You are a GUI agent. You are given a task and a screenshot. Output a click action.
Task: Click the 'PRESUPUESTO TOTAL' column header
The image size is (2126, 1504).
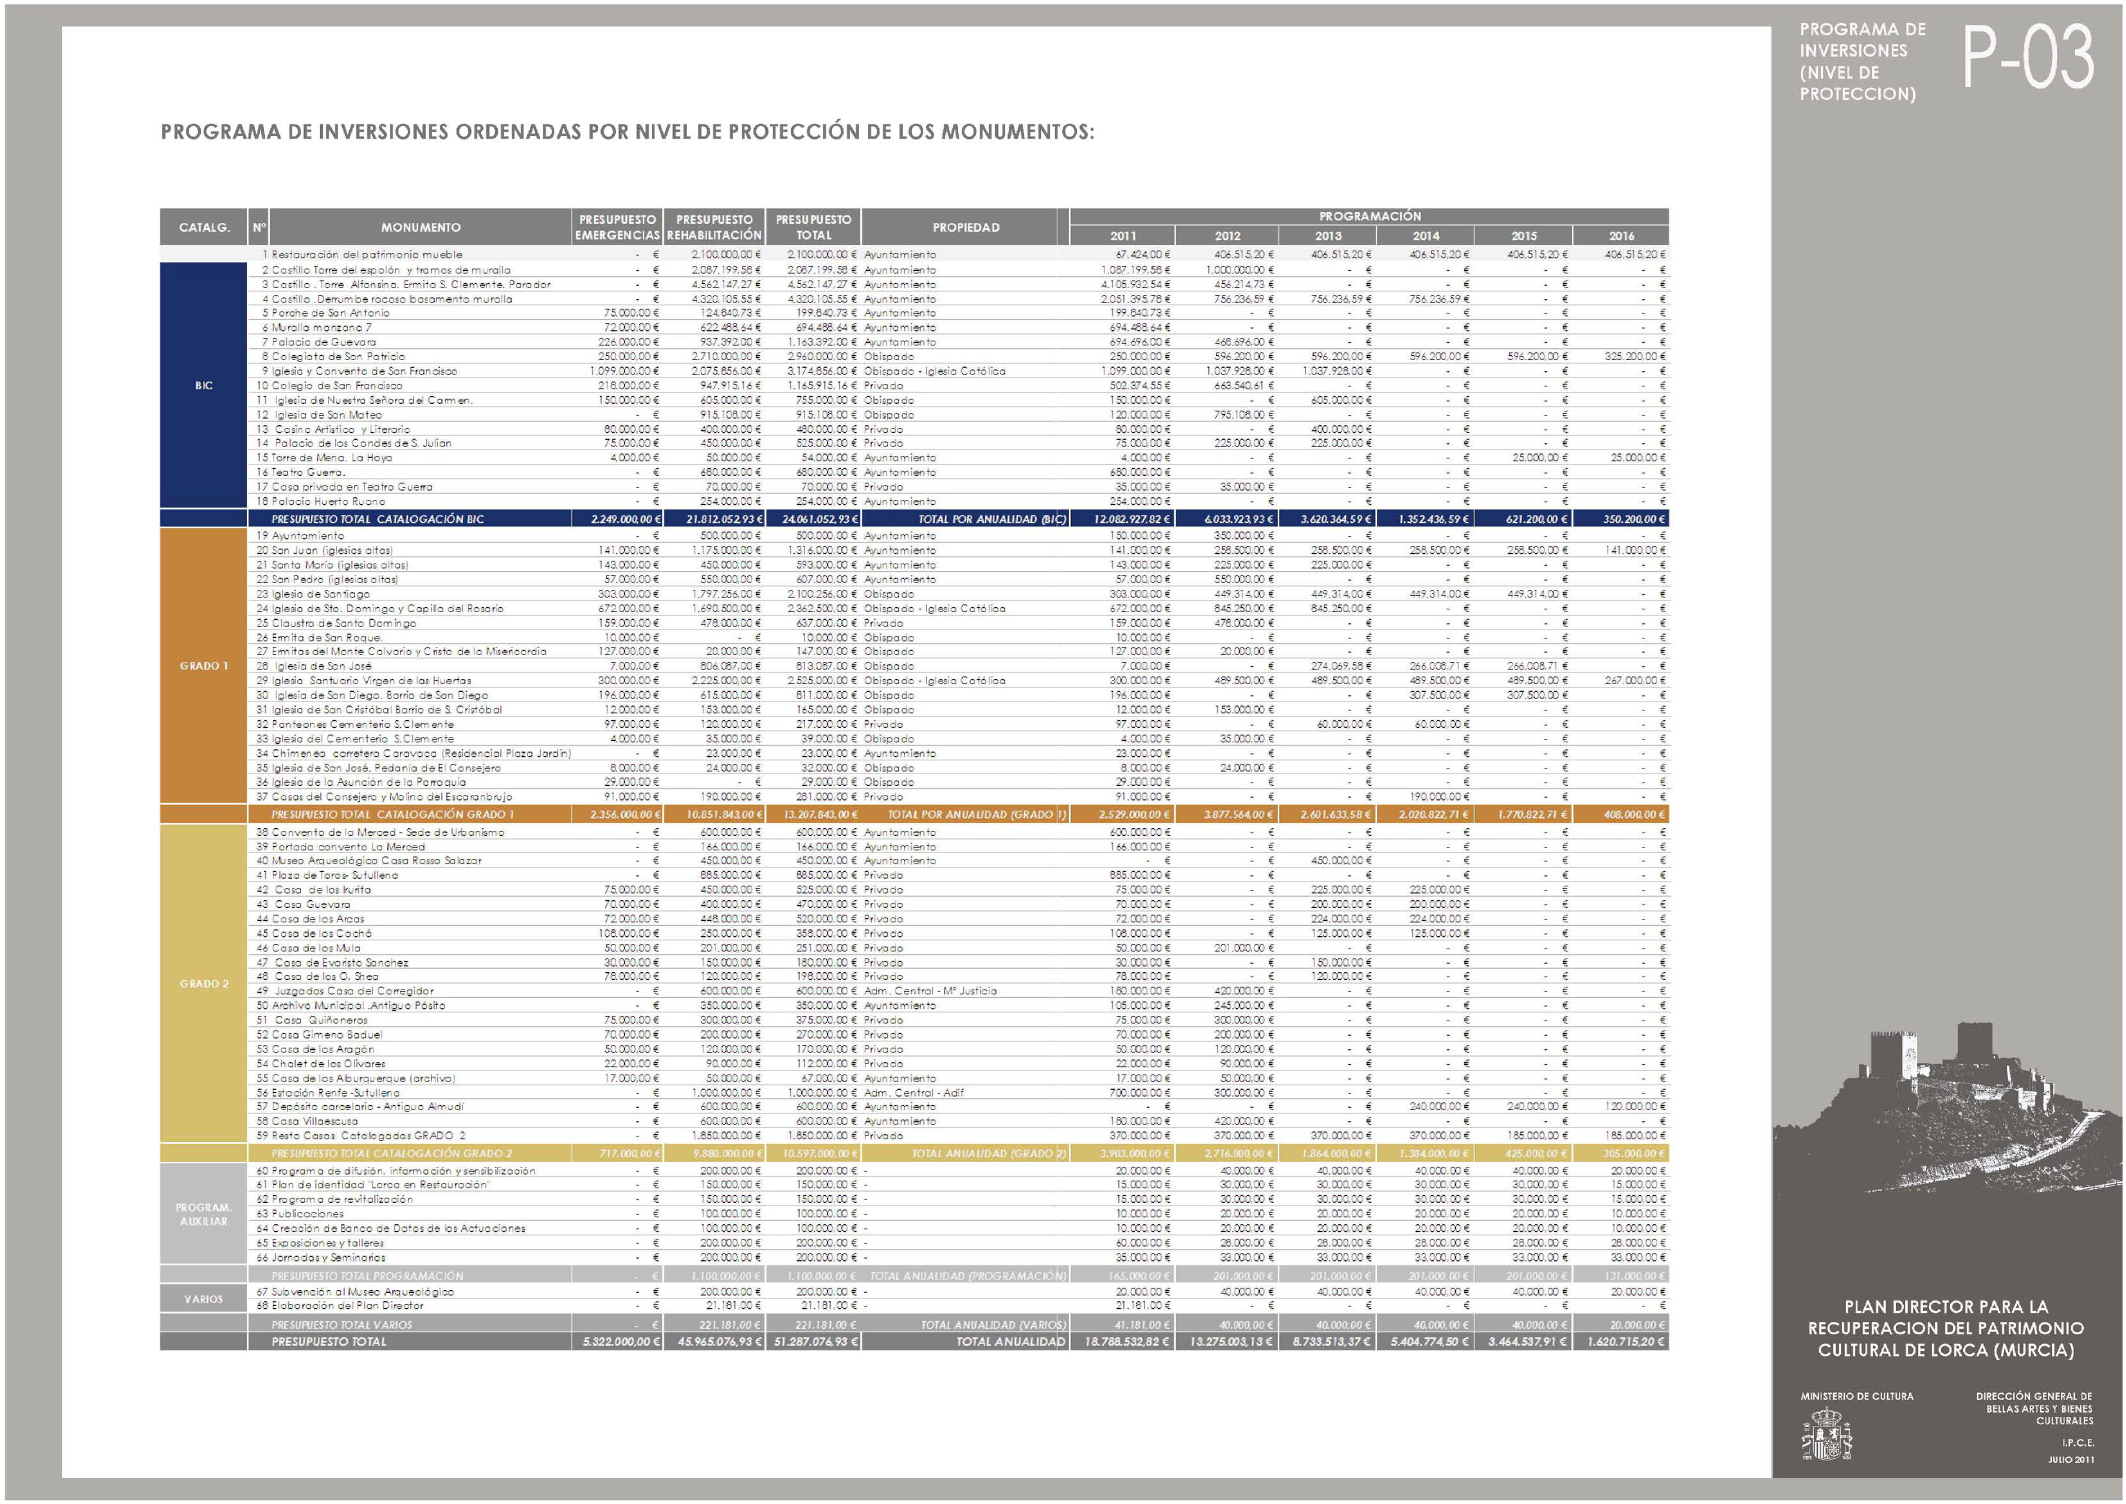[x=813, y=227]
